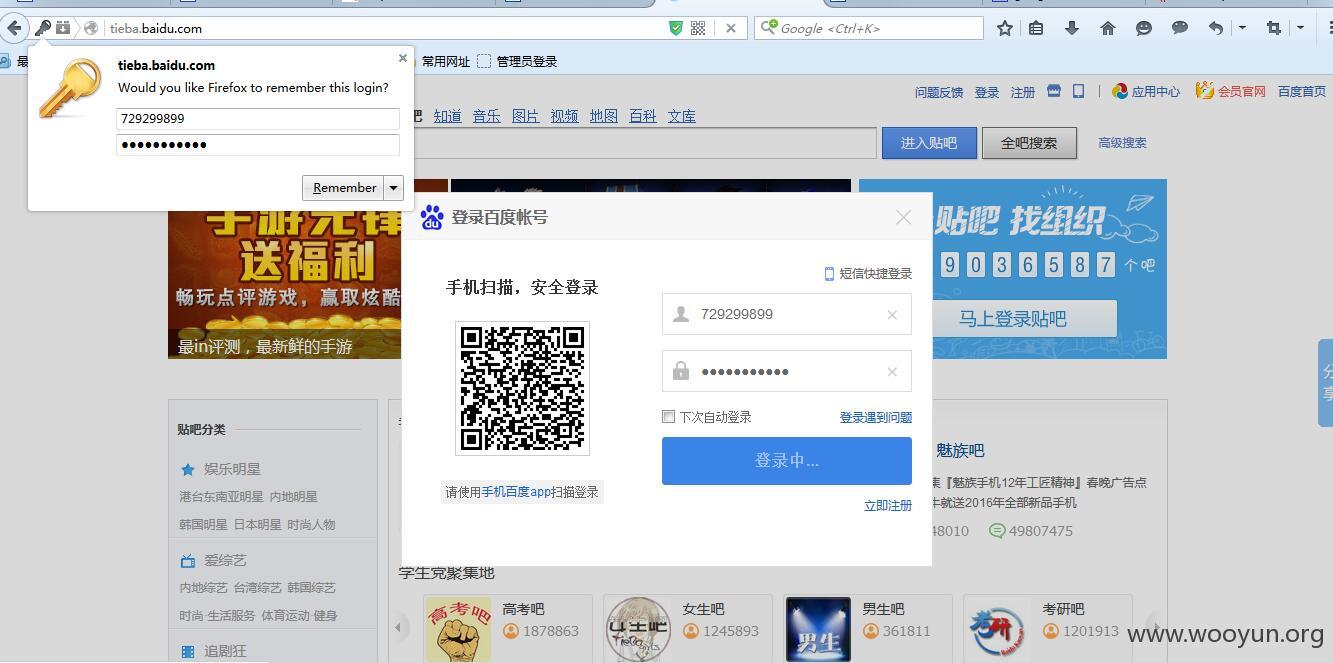Click Remember to save the login
1333x663 pixels.
point(344,188)
